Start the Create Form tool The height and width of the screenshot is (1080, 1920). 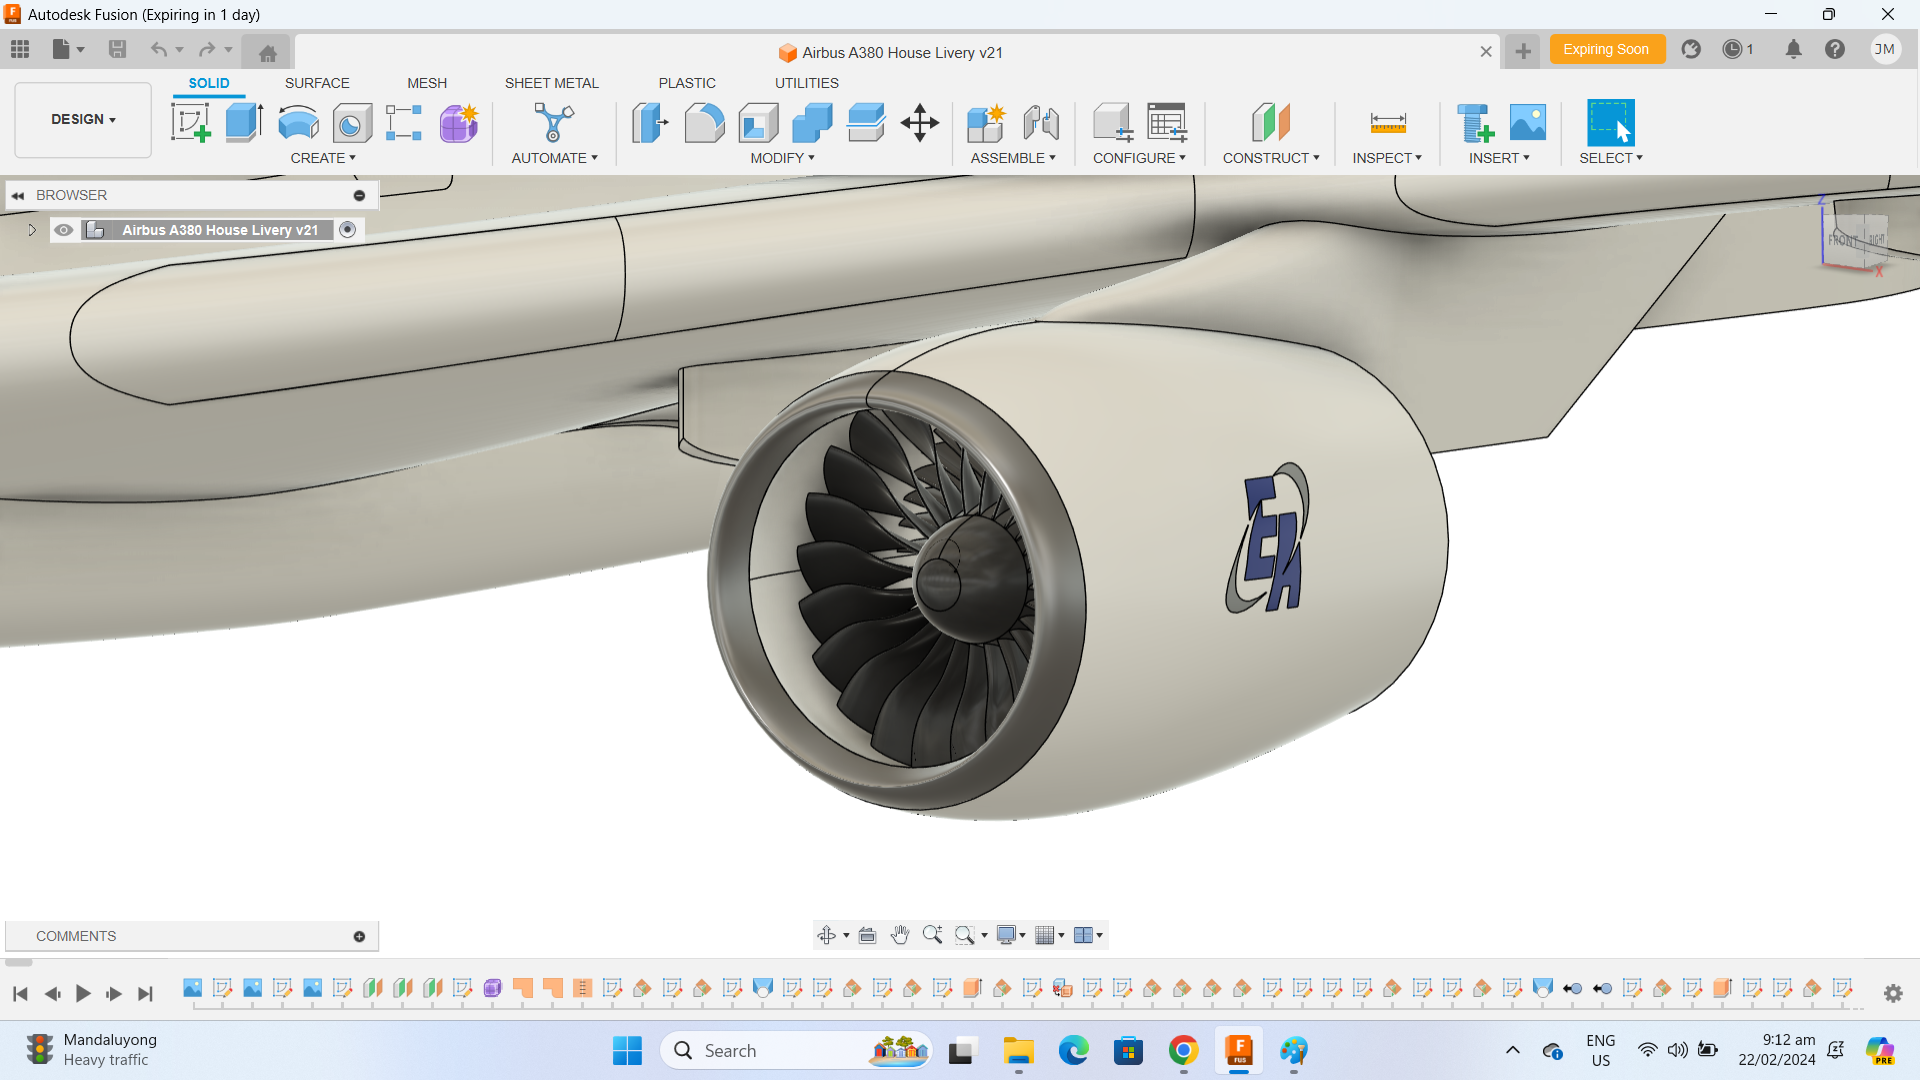pyautogui.click(x=458, y=122)
